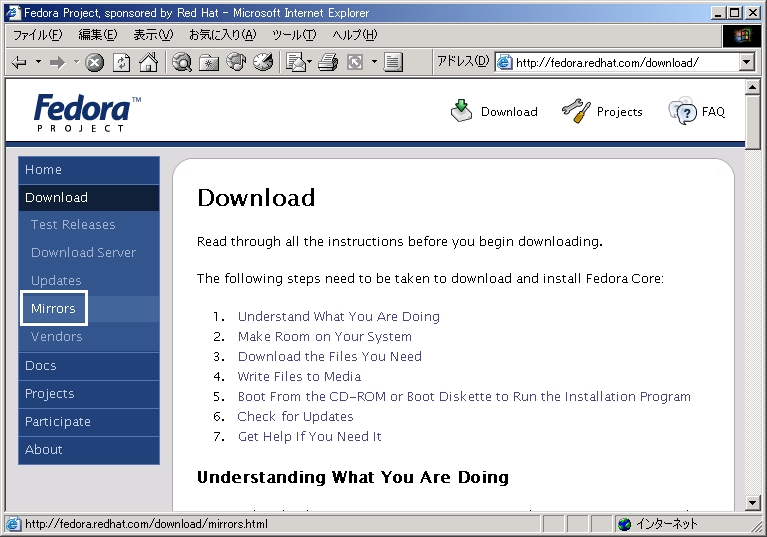Follow Make Room on Your System link

pyautogui.click(x=325, y=336)
